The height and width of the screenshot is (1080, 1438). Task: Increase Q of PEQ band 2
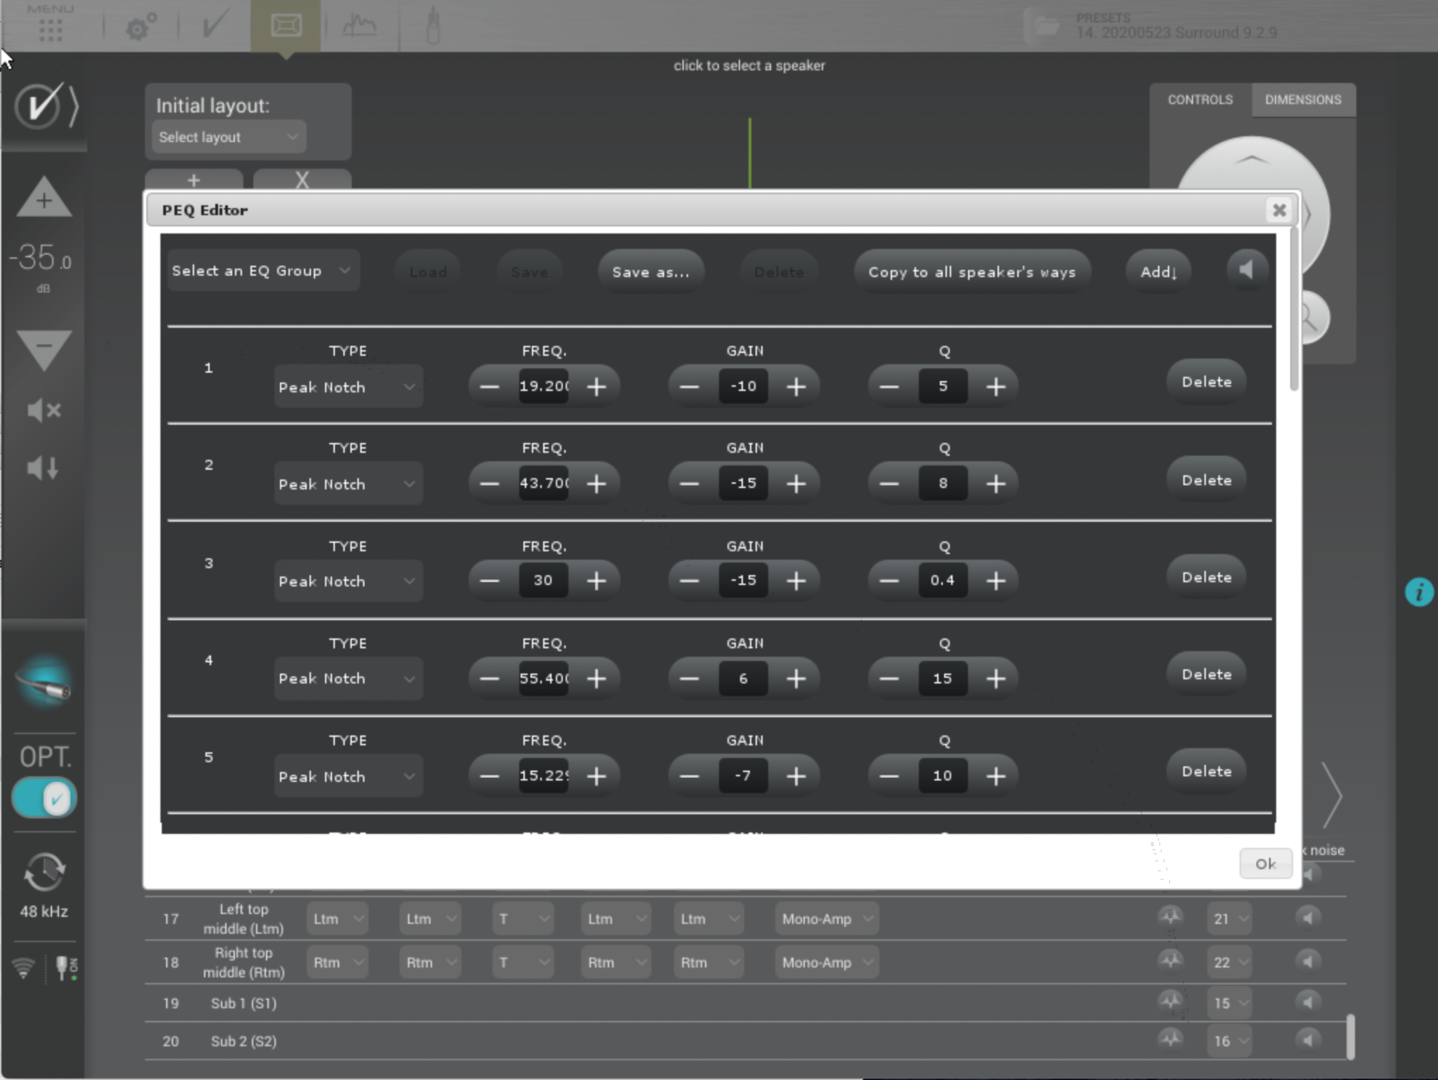tap(996, 484)
